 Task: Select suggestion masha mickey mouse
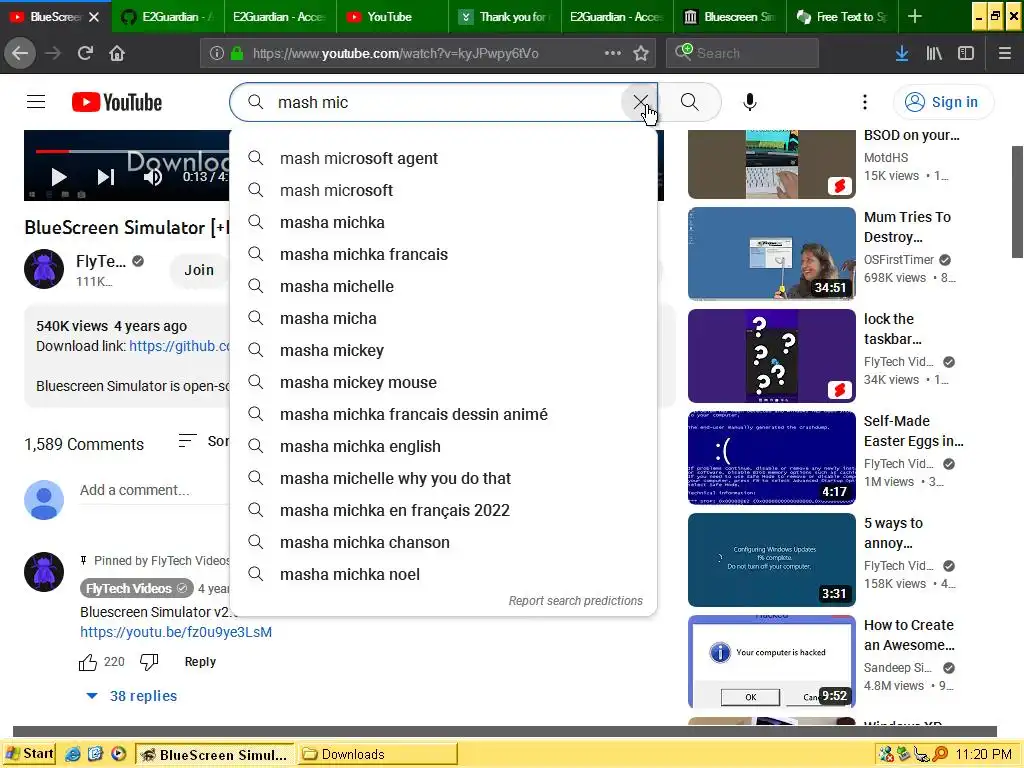click(x=443, y=382)
